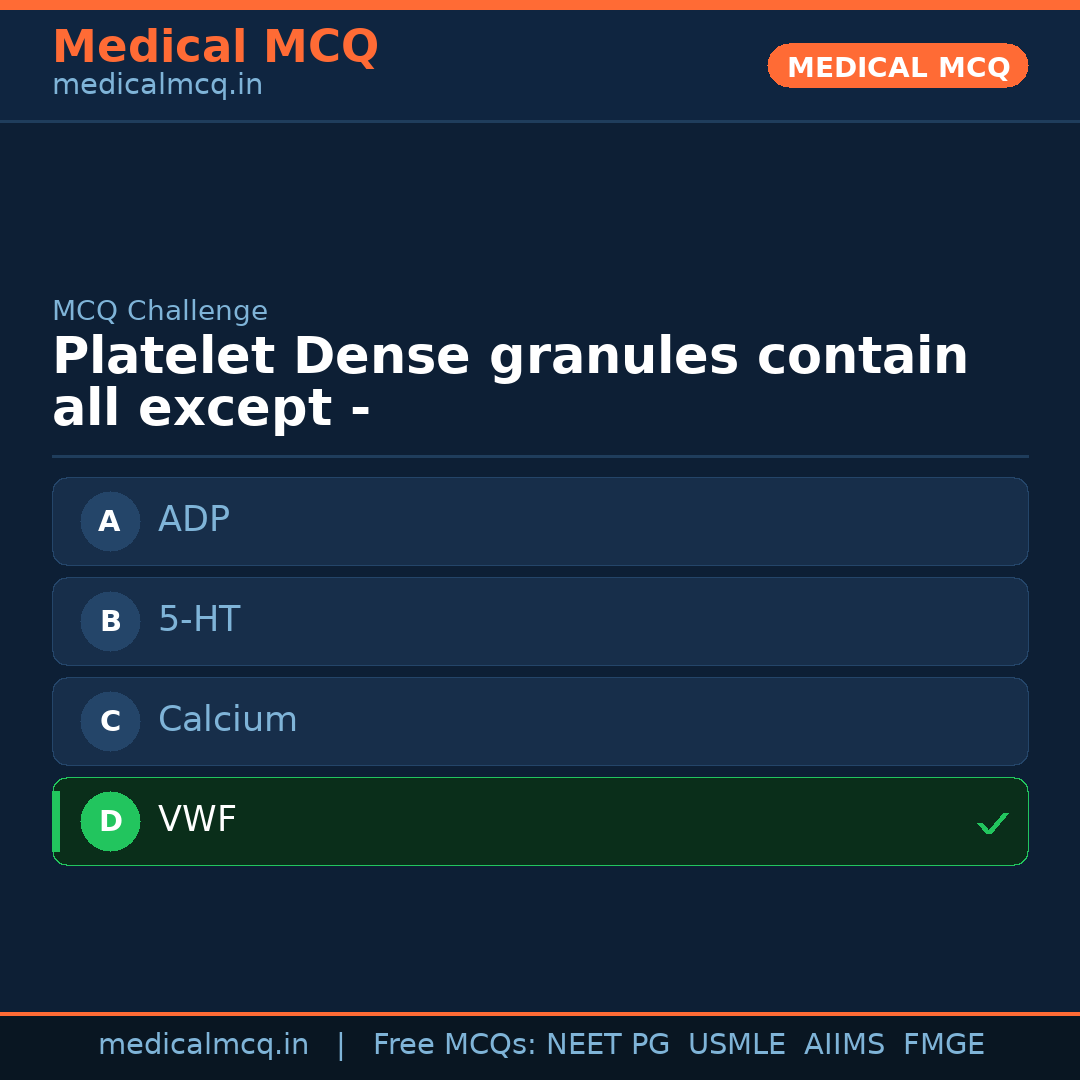This screenshot has height=1080, width=1080.
Task: Click the orange MEDICAL MCQ badge
Action: [x=898, y=66]
